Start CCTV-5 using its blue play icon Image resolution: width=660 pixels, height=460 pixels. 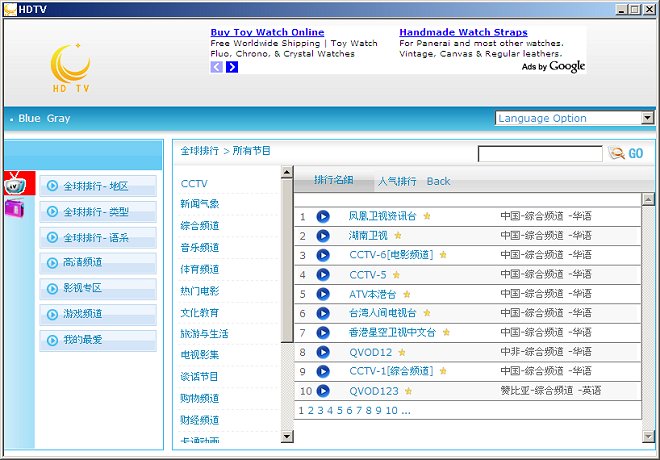tap(323, 274)
